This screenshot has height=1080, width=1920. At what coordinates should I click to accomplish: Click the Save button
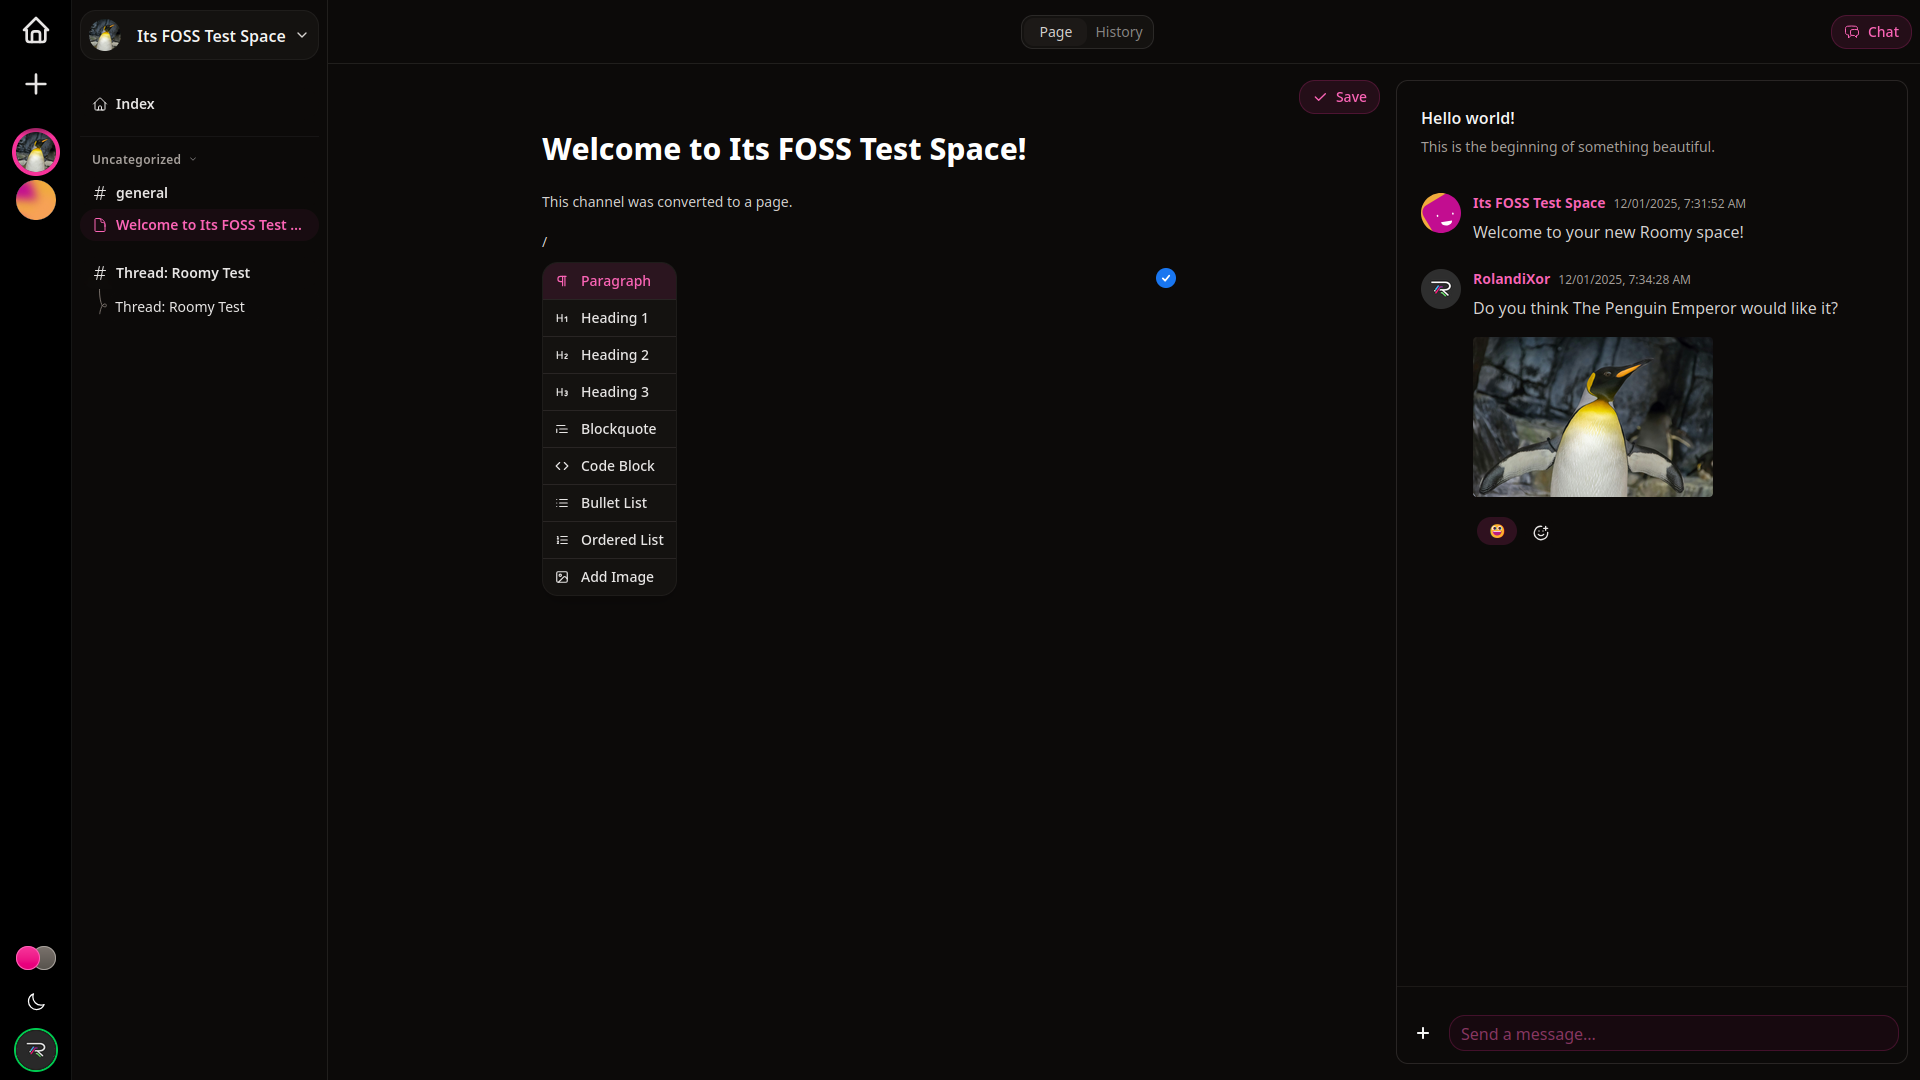tap(1339, 97)
